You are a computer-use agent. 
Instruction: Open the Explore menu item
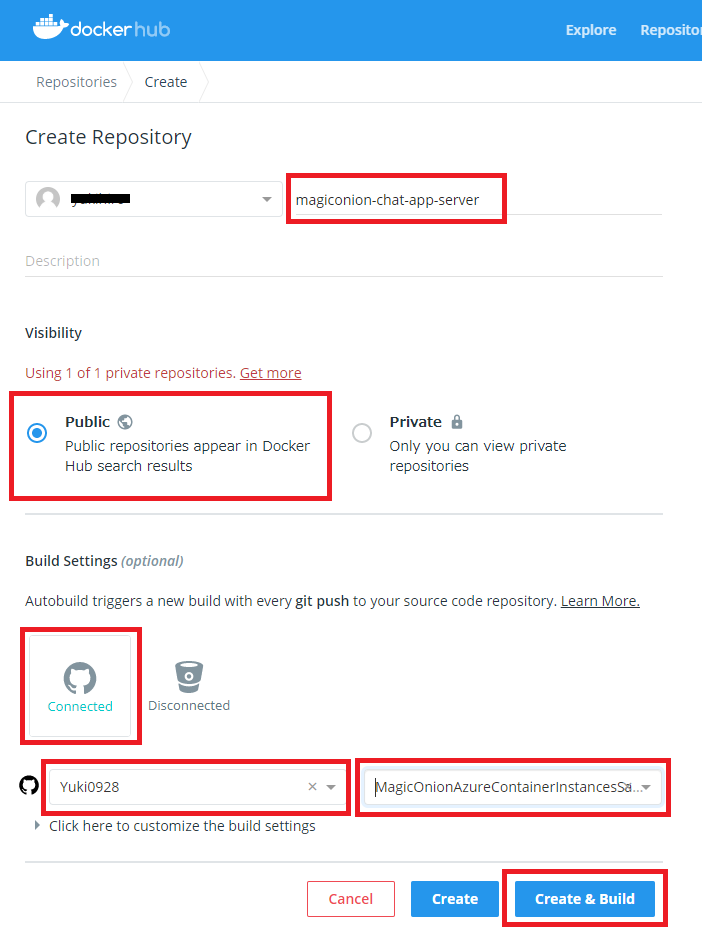click(591, 30)
